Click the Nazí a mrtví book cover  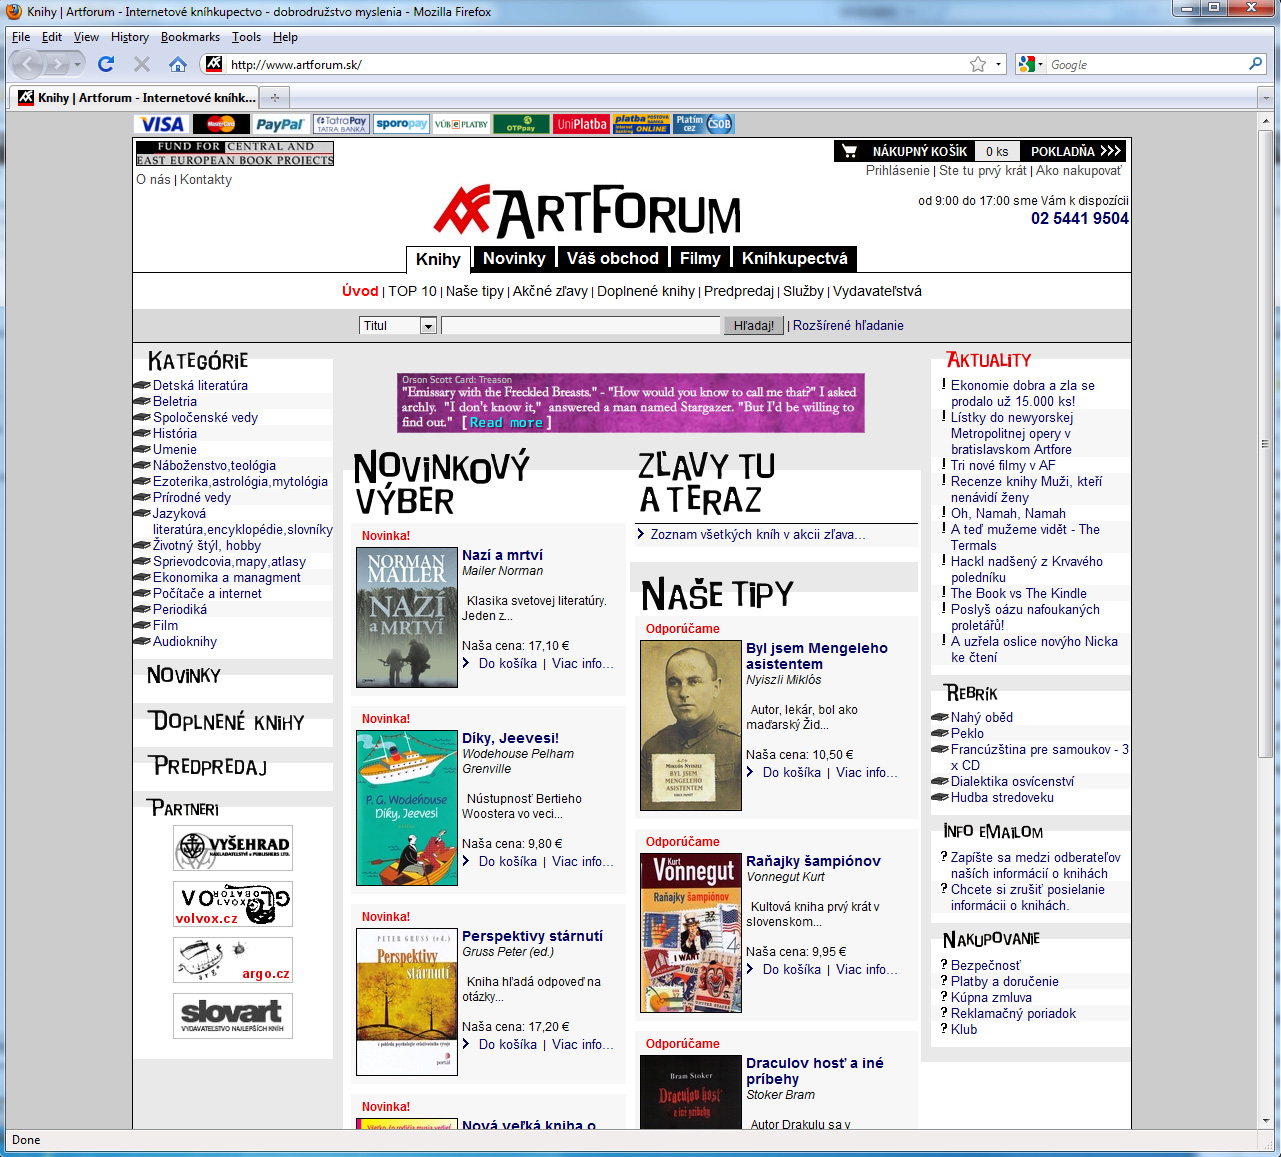click(x=407, y=617)
